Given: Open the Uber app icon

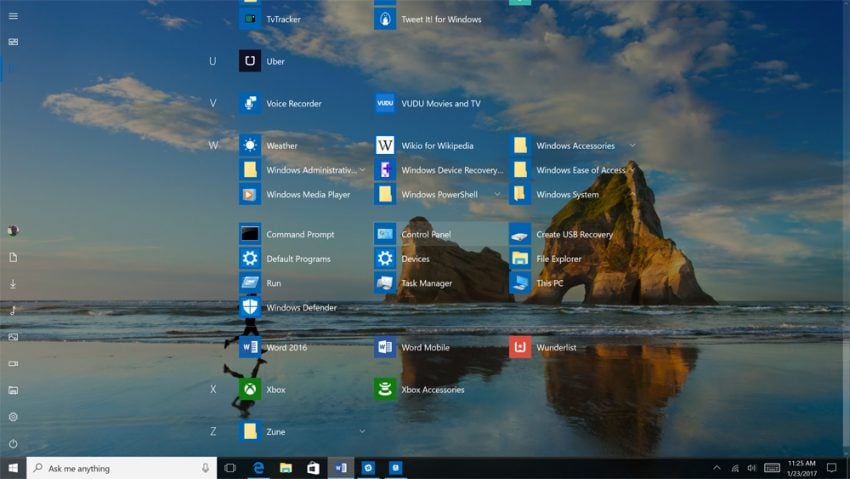Looking at the screenshot, I should [x=250, y=61].
